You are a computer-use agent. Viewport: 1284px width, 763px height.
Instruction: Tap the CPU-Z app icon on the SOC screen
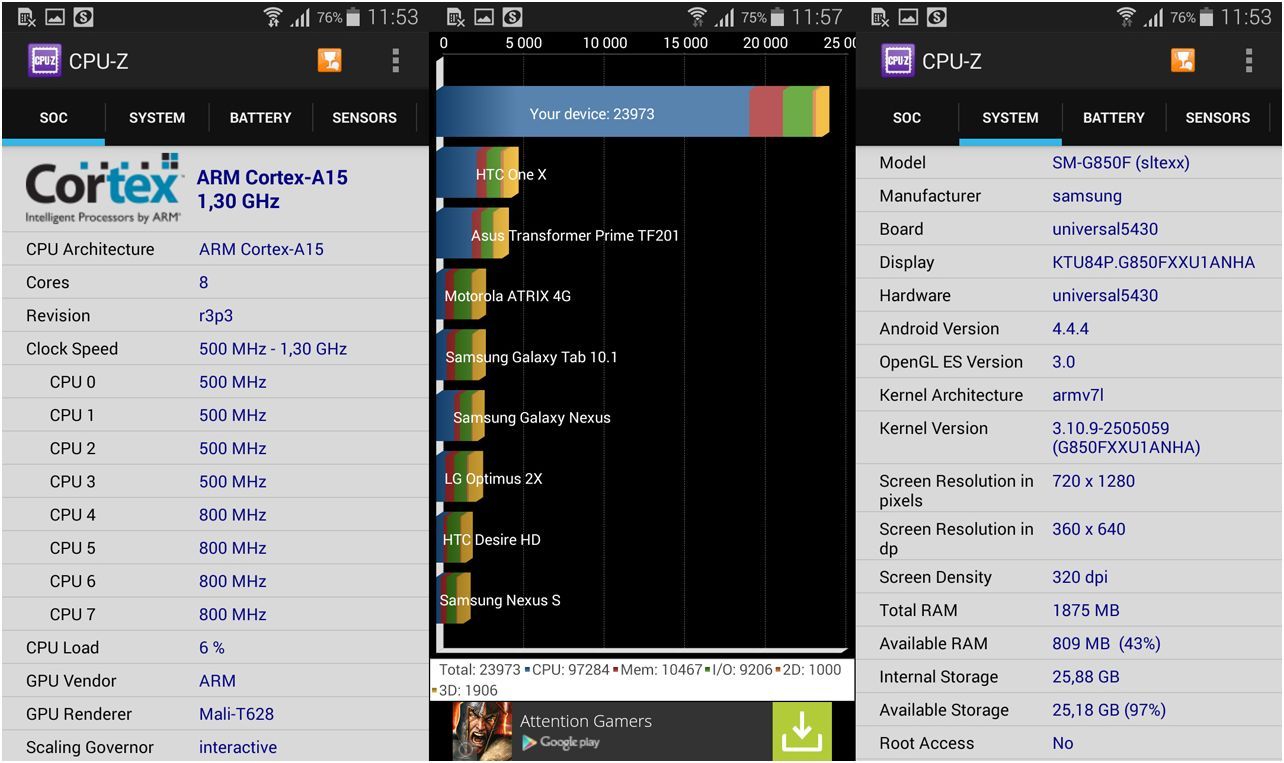[x=44, y=61]
